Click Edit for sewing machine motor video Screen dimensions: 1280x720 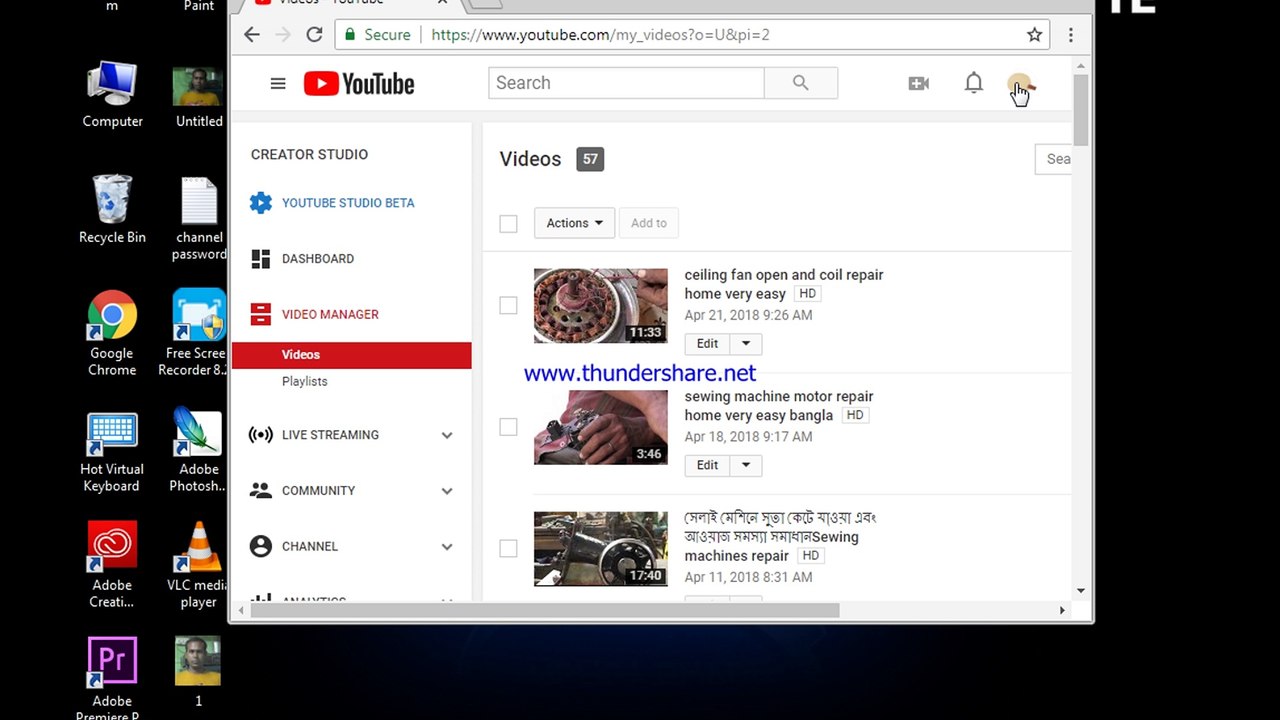pyautogui.click(x=707, y=465)
